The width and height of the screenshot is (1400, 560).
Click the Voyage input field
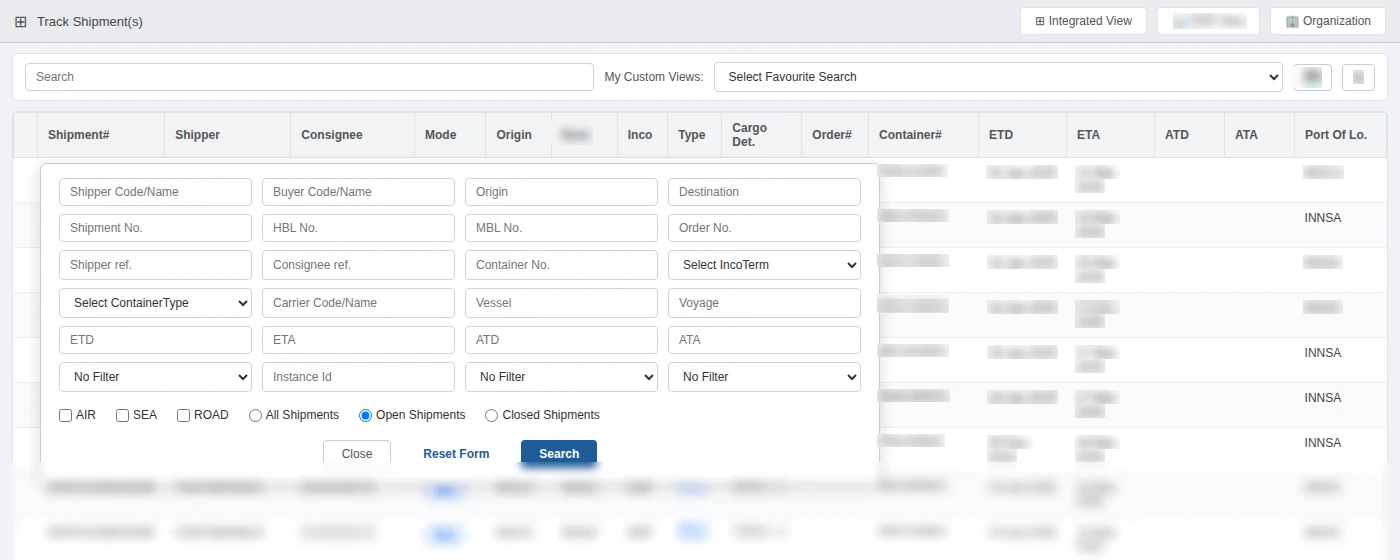tap(764, 303)
